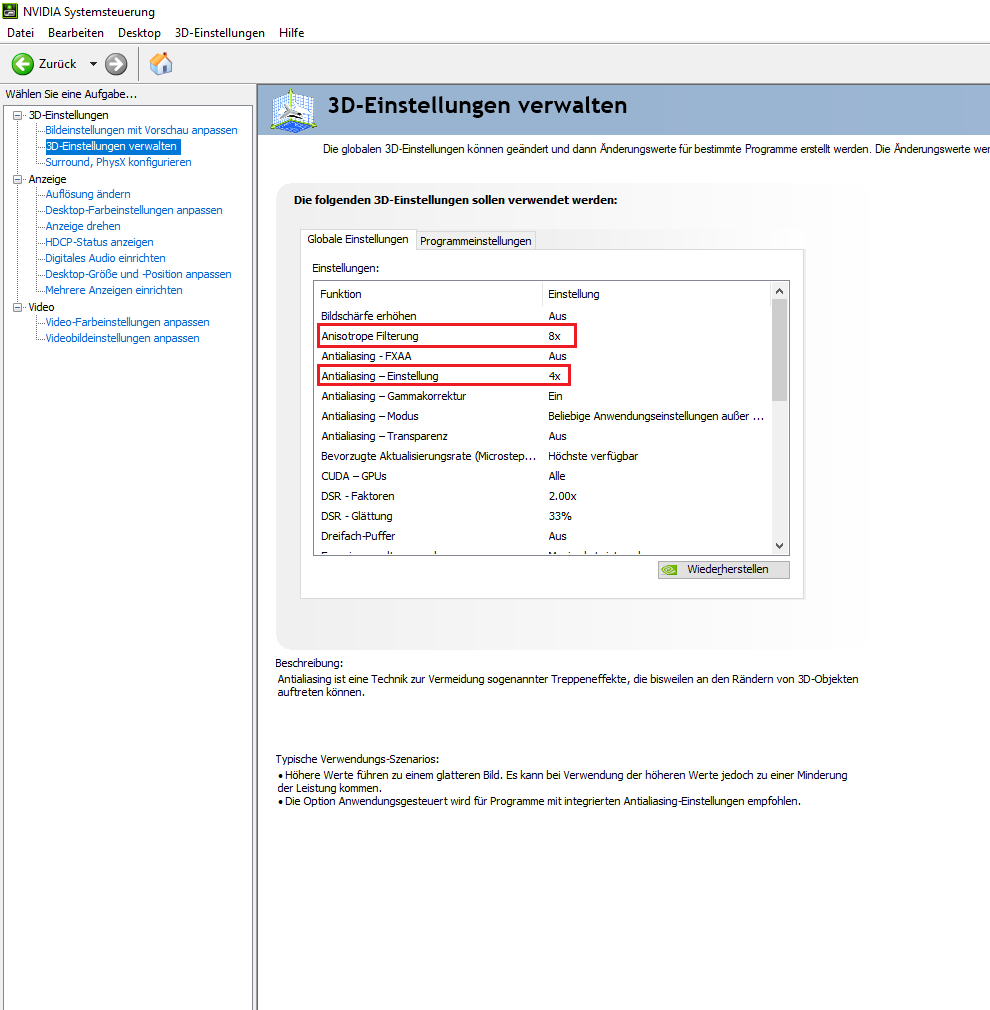Change Antialiasing – Modus value Beliebige Anwendungseinstellungen
The height and width of the screenshot is (1010, 990).
click(x=656, y=416)
